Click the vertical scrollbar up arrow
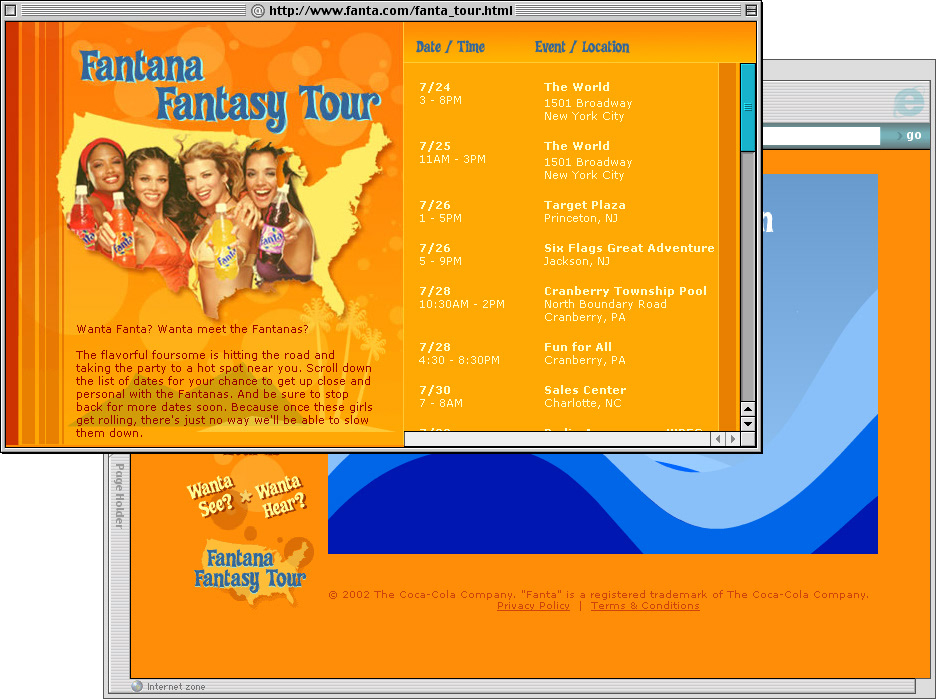This screenshot has width=936, height=699. [747, 409]
